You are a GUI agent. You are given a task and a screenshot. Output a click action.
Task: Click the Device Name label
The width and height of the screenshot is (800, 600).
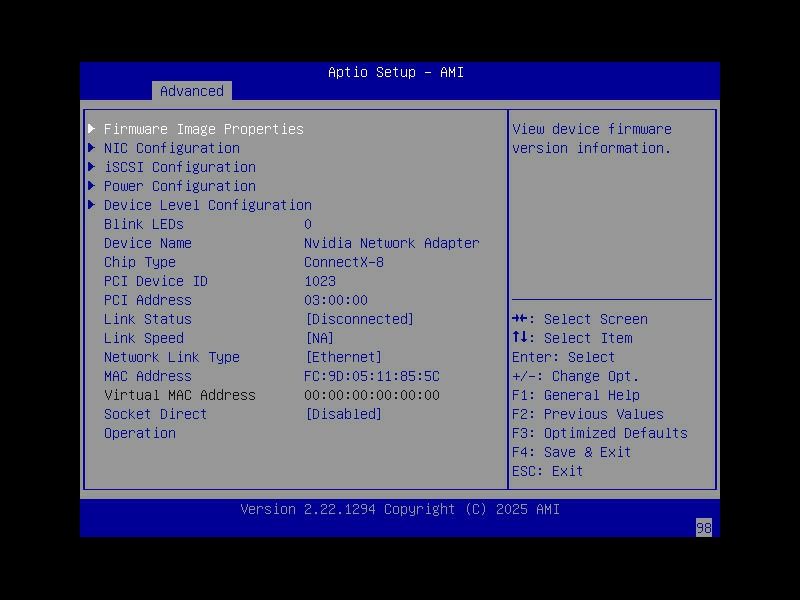147,243
